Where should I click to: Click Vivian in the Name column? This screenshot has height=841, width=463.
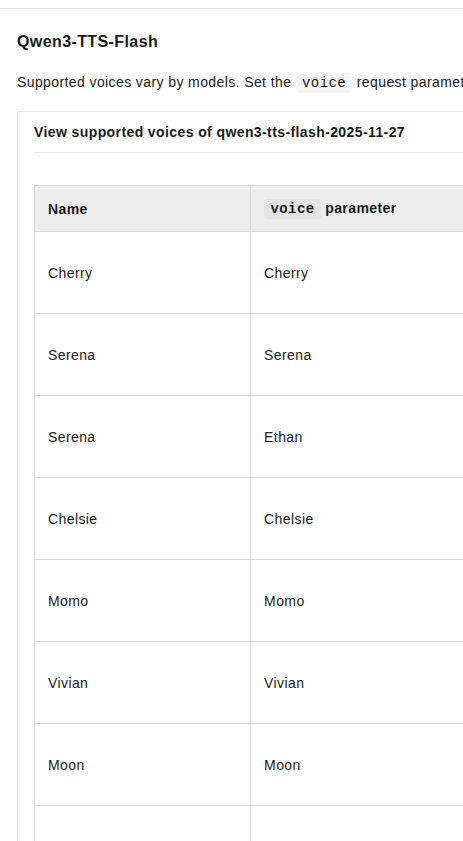click(68, 683)
